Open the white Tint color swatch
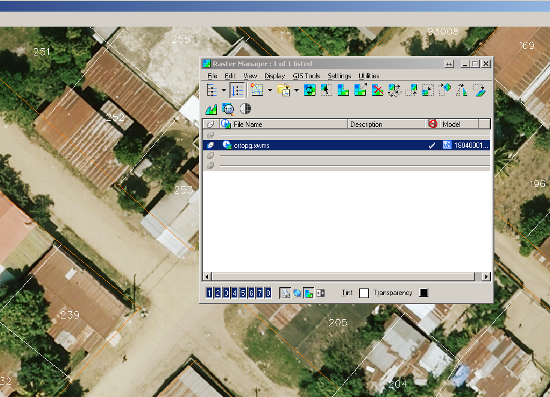 (364, 293)
